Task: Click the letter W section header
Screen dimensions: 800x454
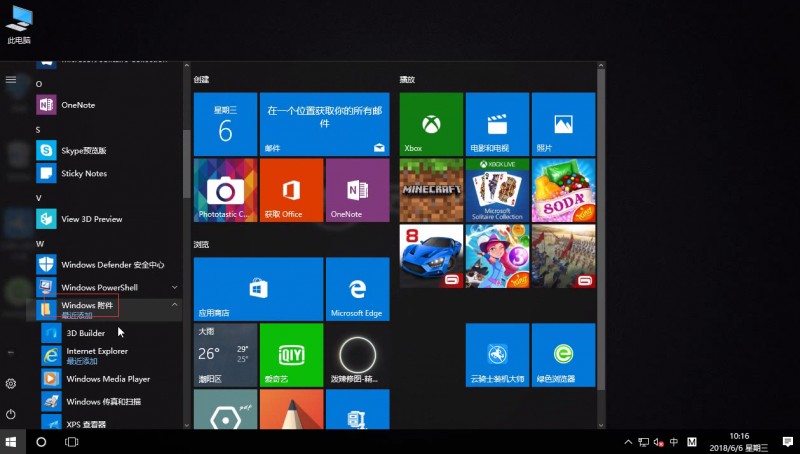Action: (40, 243)
